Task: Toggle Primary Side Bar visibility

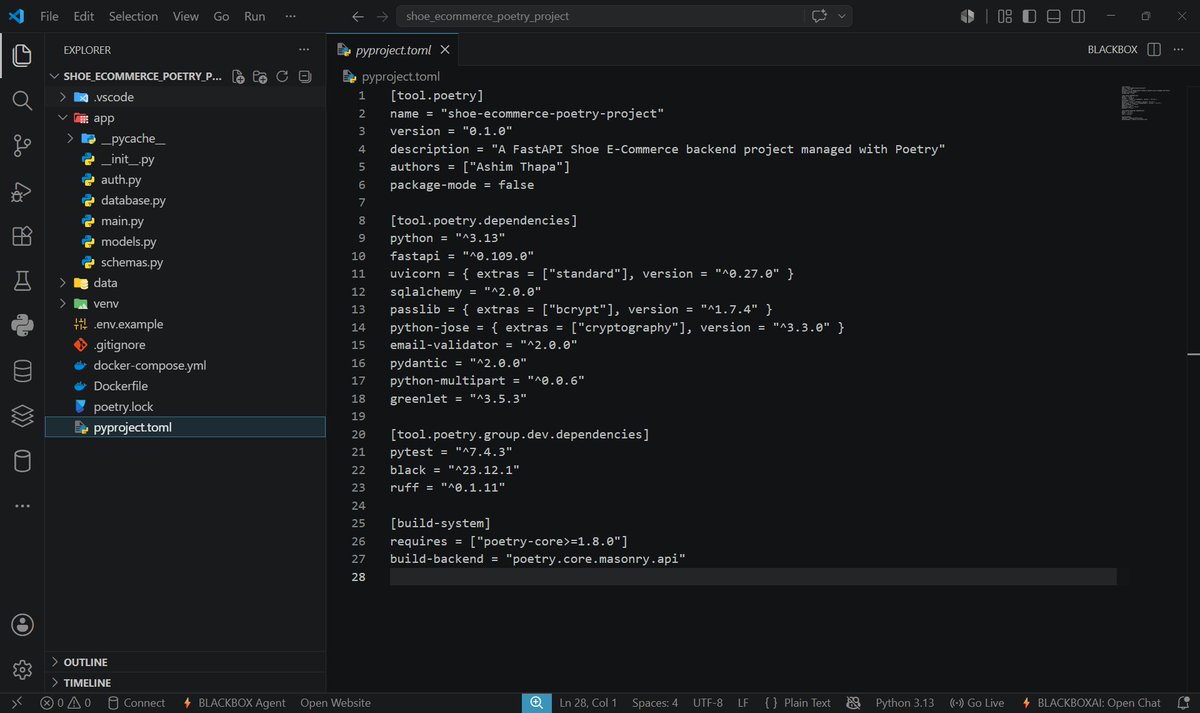Action: click(1029, 16)
